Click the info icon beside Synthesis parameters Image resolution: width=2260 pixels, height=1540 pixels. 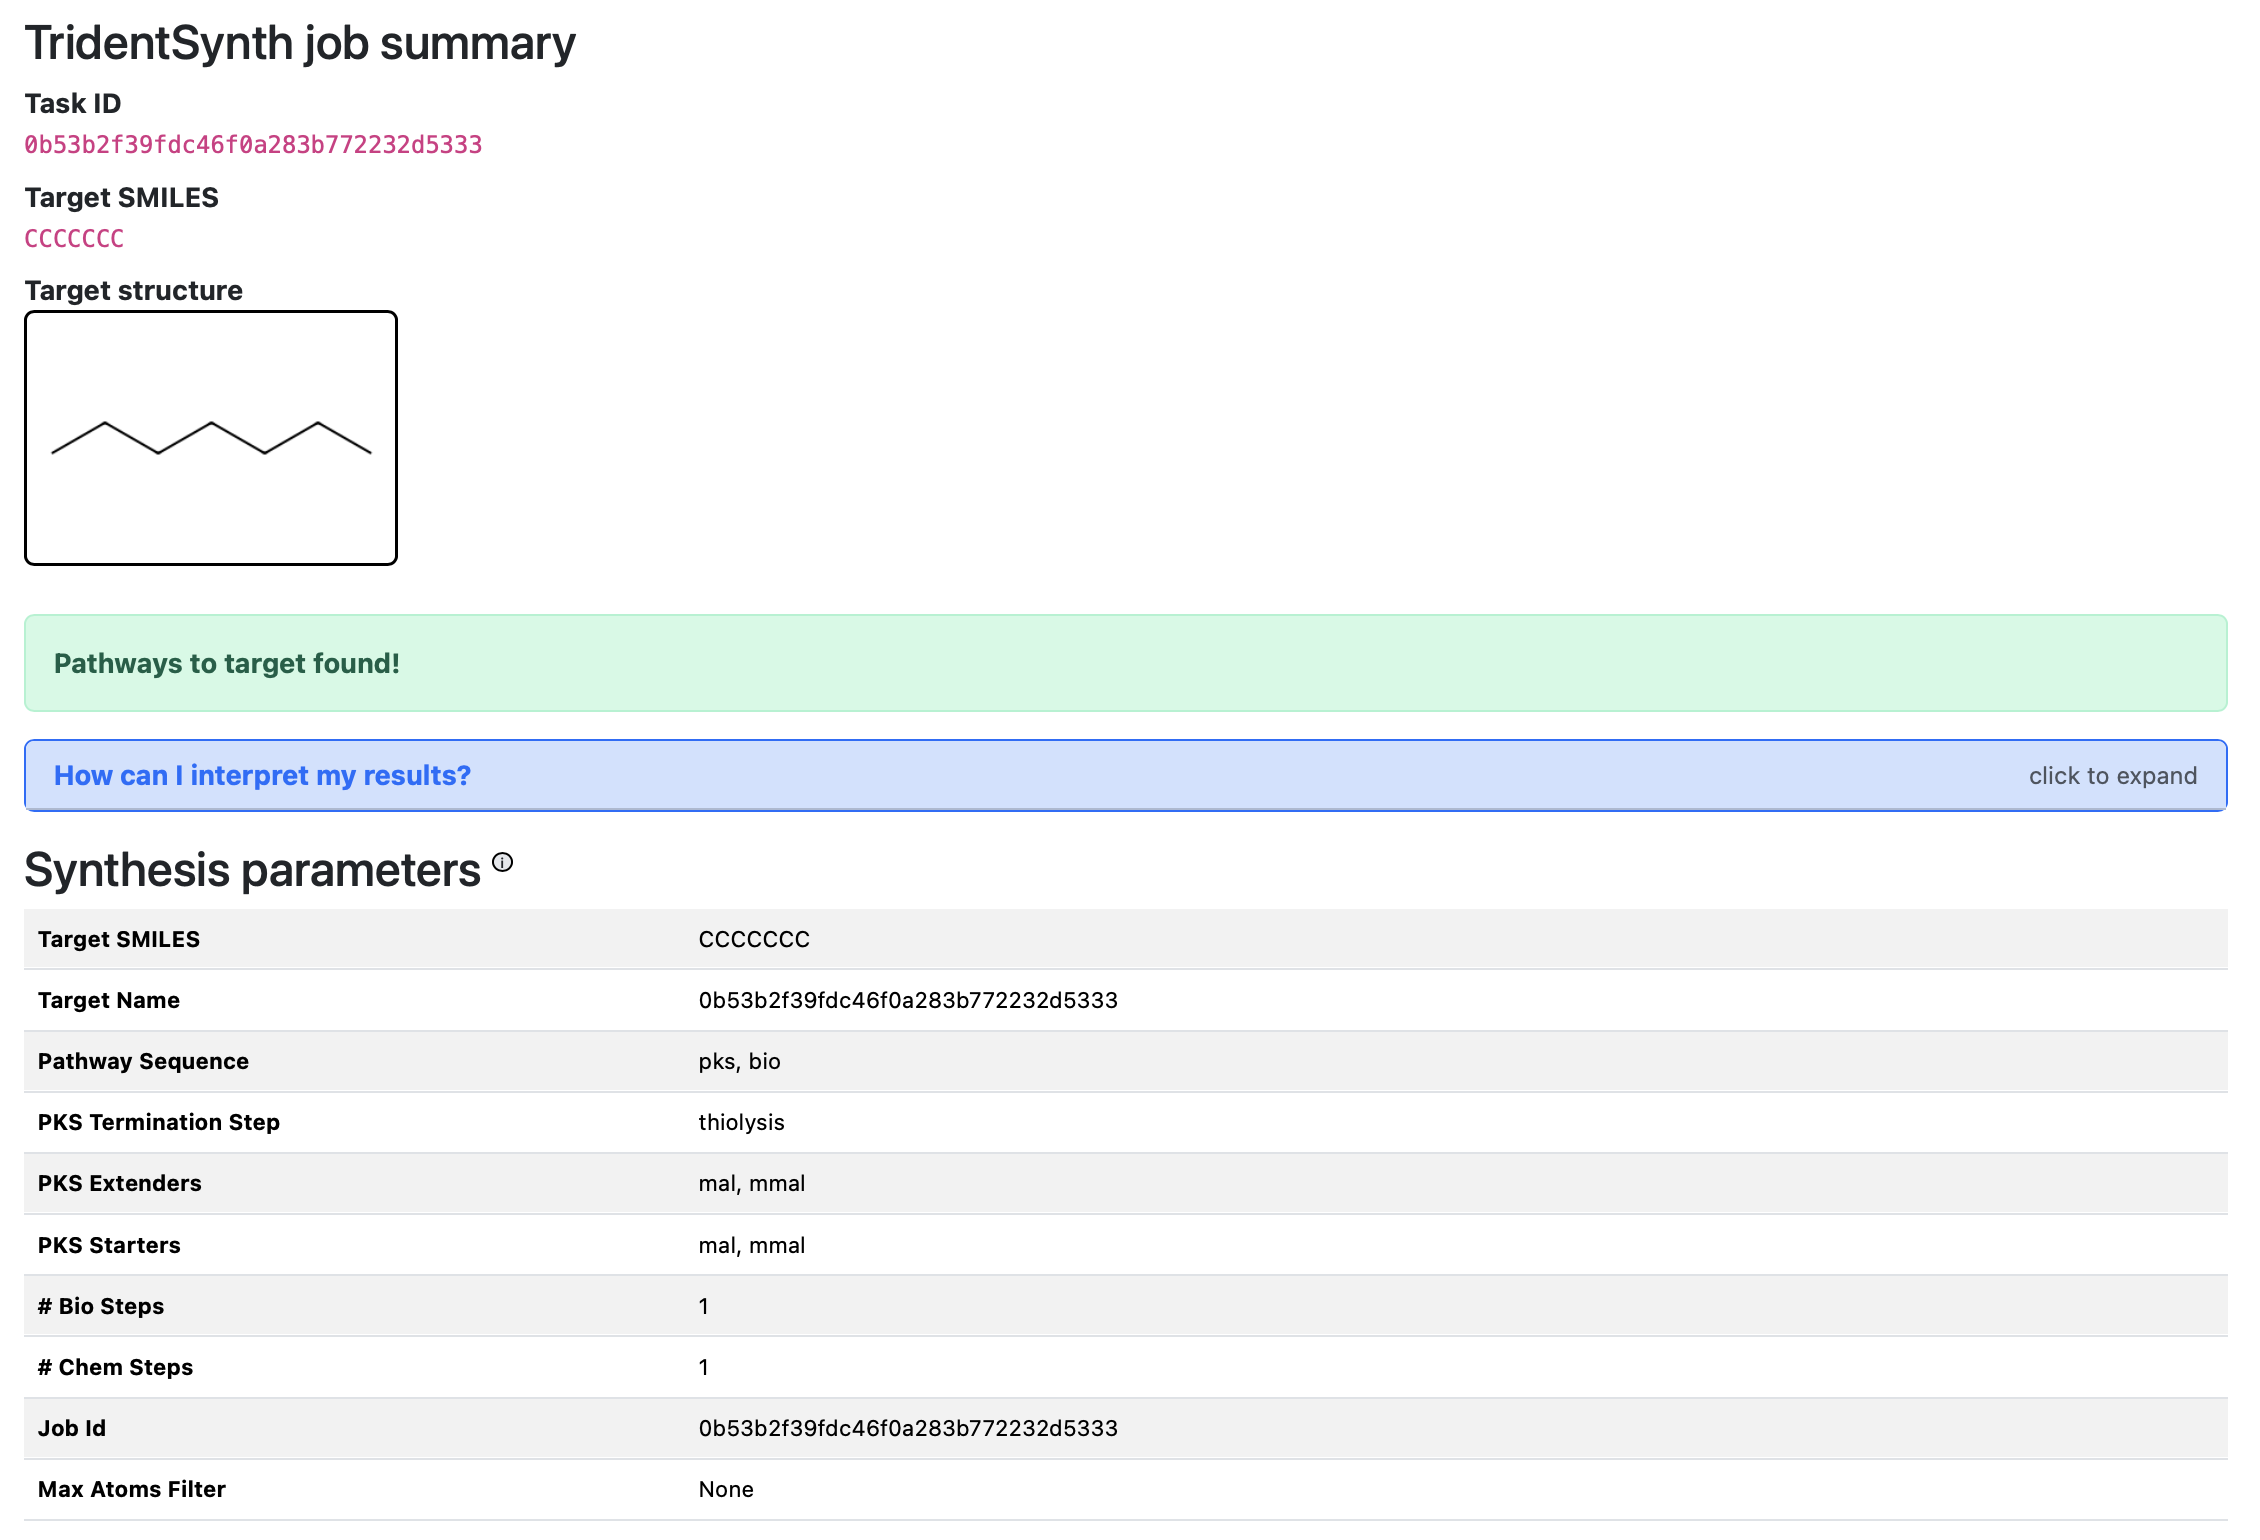tap(503, 861)
